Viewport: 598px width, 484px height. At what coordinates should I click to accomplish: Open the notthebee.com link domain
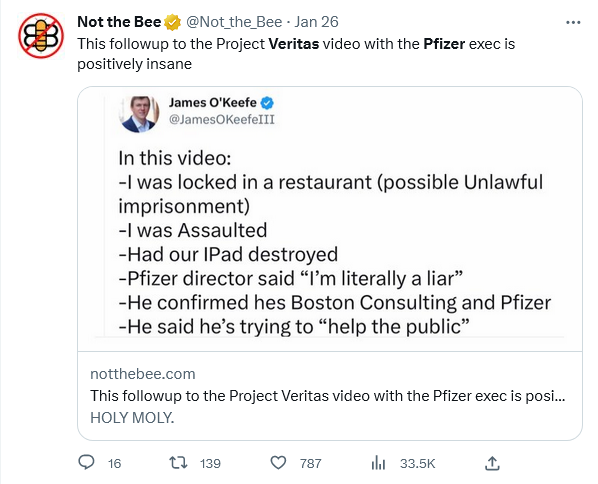[143, 374]
